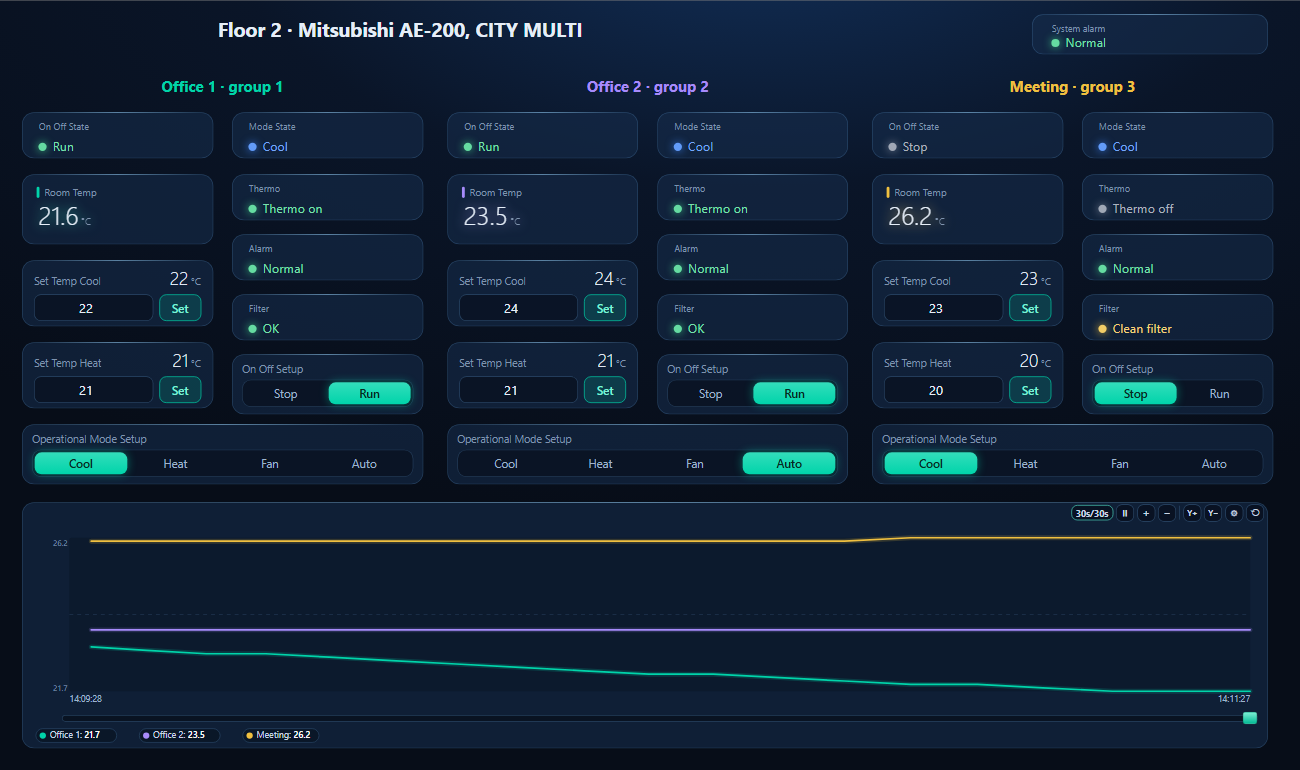Viewport: 1300px width, 770px height.
Task: Confirm Office 2 Set Temp Cool with Set
Action: pos(605,308)
